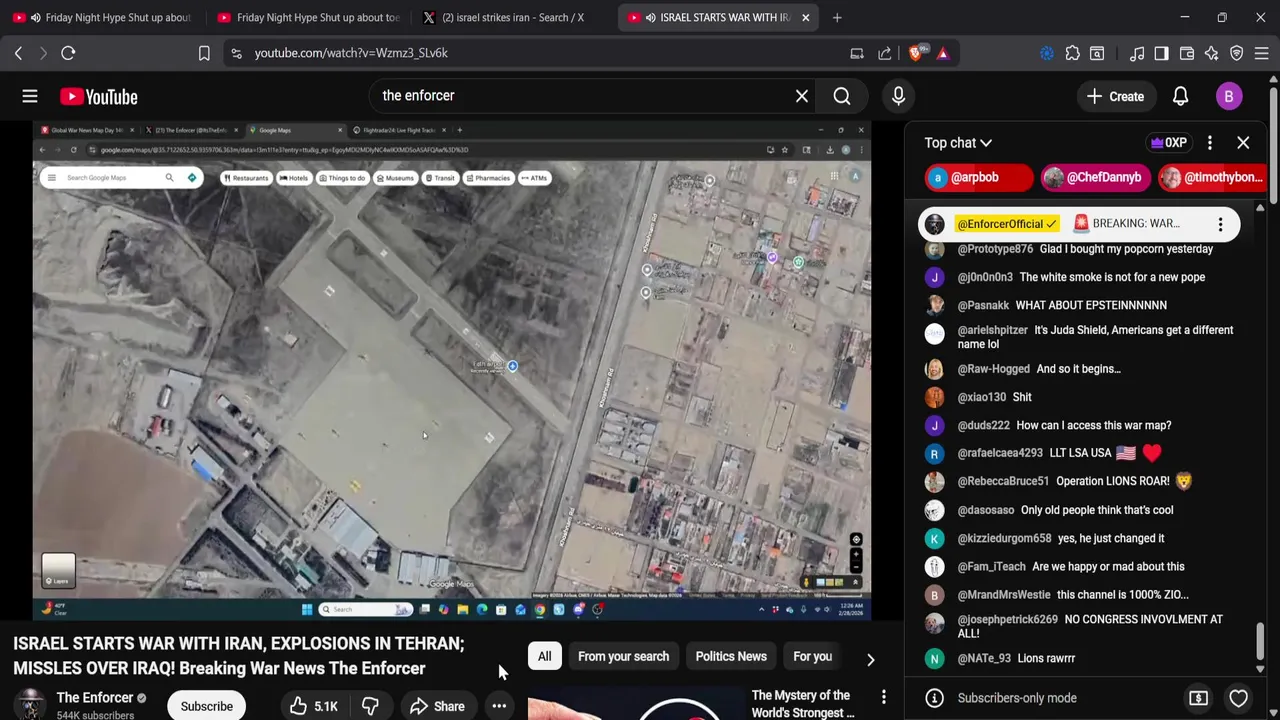The width and height of the screenshot is (1280, 720).
Task: Click Brave Shields lion icon
Action: [x=915, y=53]
